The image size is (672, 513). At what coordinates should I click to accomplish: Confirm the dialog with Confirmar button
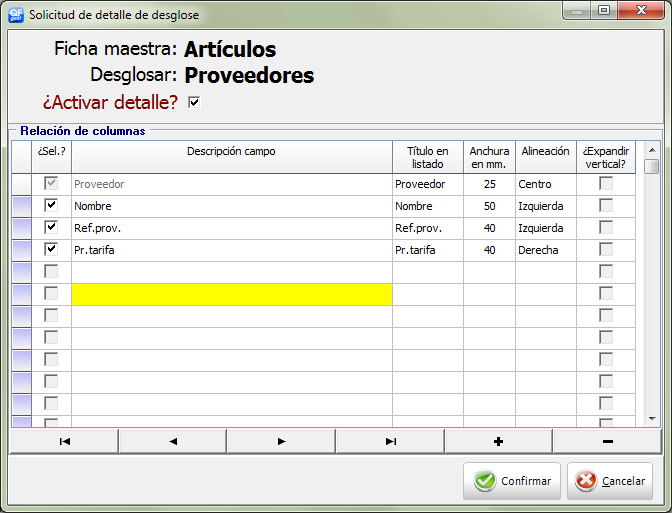pyautogui.click(x=512, y=481)
